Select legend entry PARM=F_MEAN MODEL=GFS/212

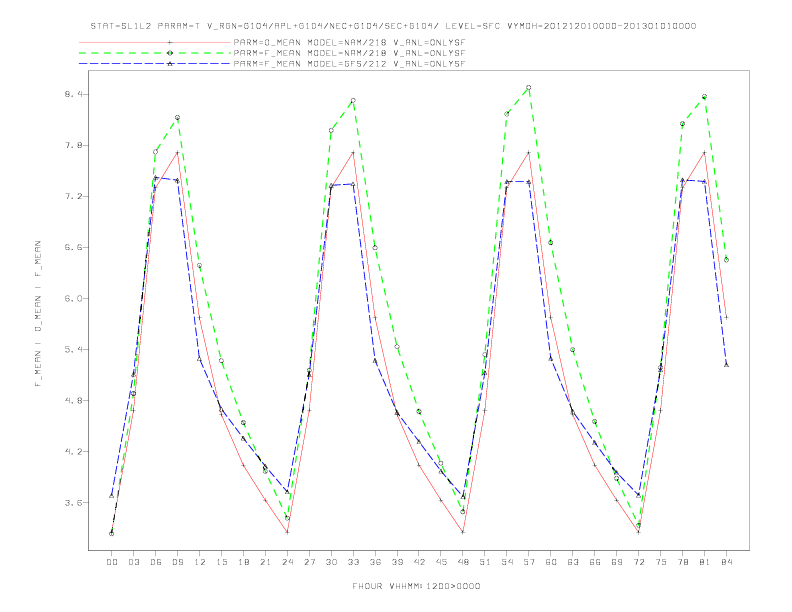[349, 64]
